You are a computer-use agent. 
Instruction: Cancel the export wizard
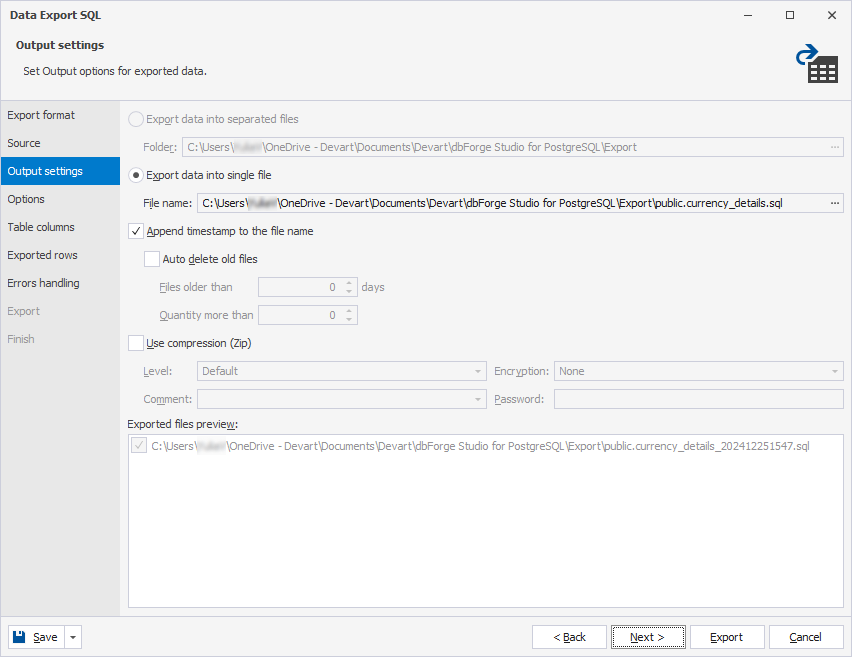(x=806, y=637)
